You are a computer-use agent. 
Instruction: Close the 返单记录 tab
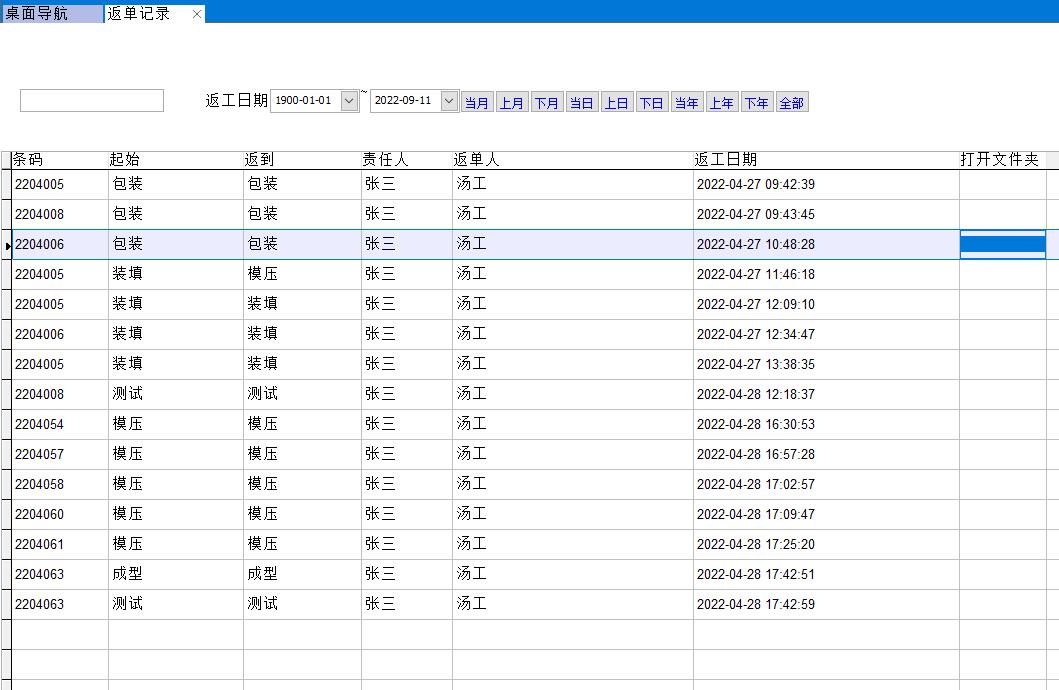pyautogui.click(x=197, y=14)
